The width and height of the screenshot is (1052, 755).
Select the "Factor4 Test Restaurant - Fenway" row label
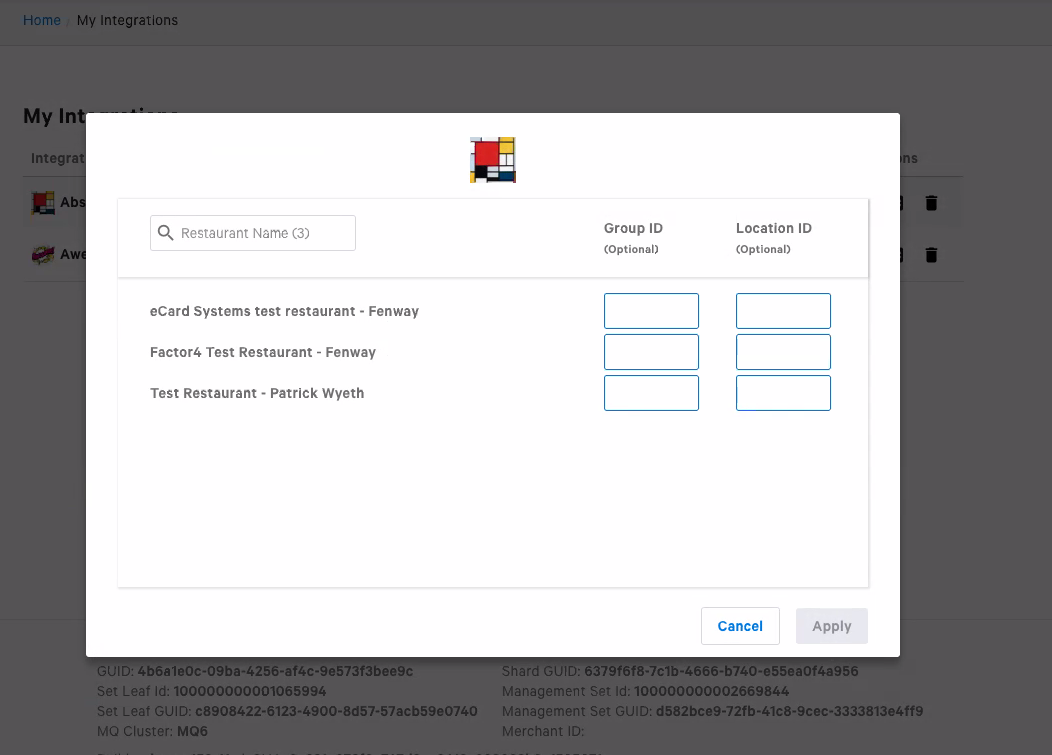point(263,351)
